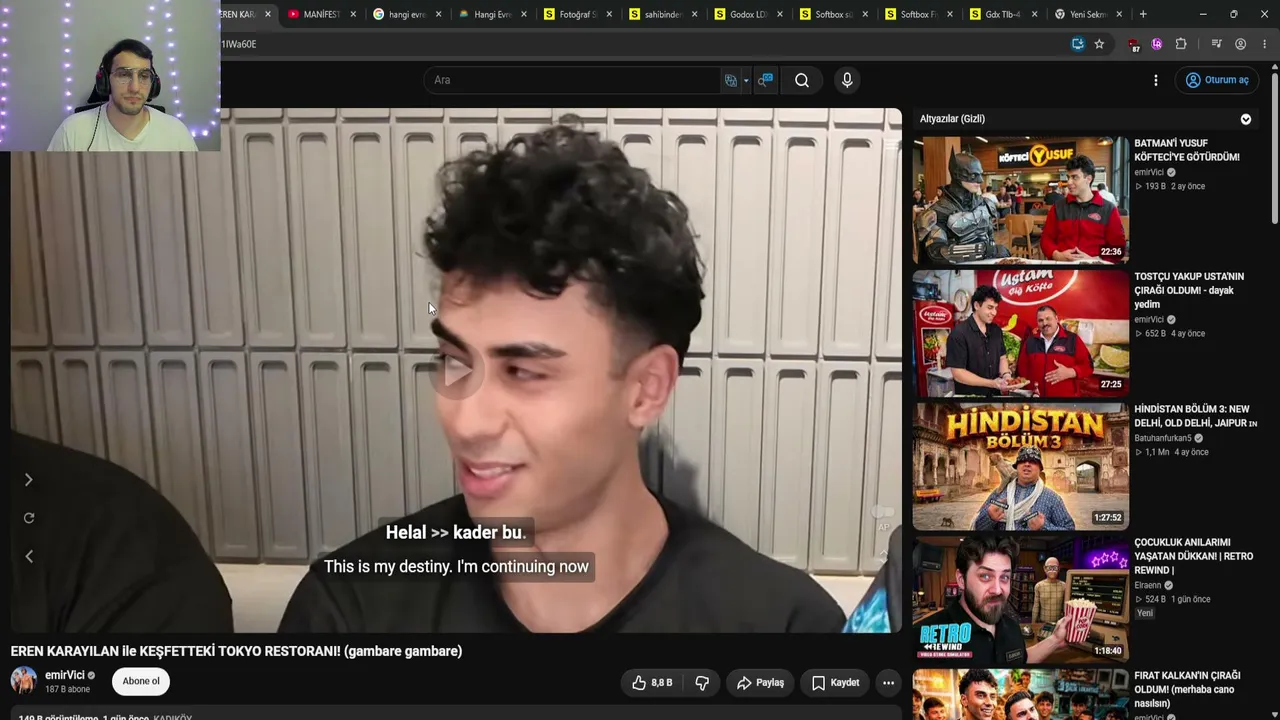The width and height of the screenshot is (1280, 720).
Task: Dislike the video with thumbs down
Action: [702, 683]
